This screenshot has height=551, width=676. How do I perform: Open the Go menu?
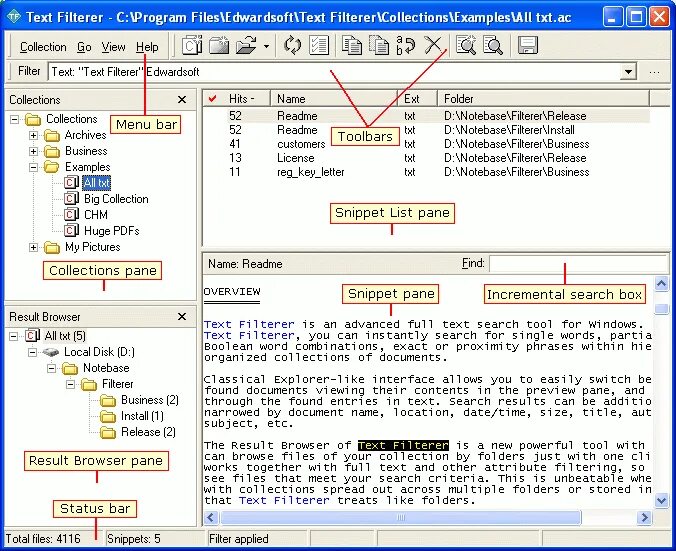click(x=84, y=47)
